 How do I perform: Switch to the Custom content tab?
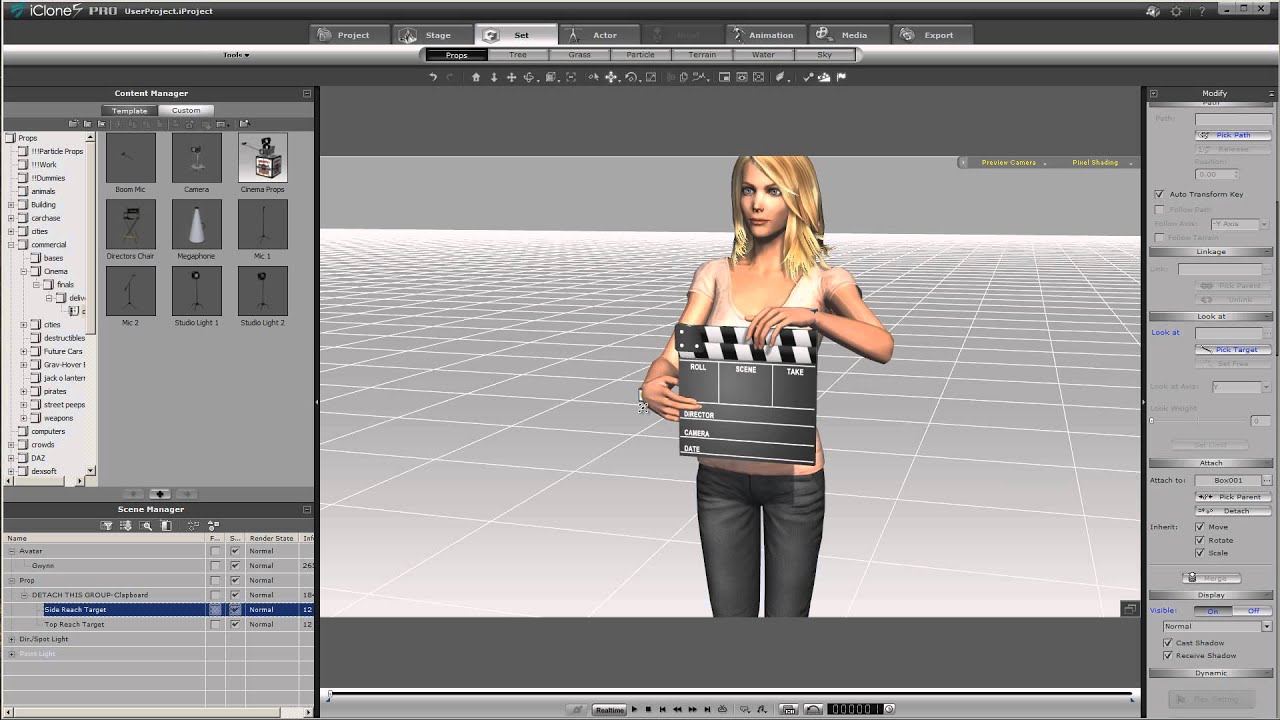(186, 110)
